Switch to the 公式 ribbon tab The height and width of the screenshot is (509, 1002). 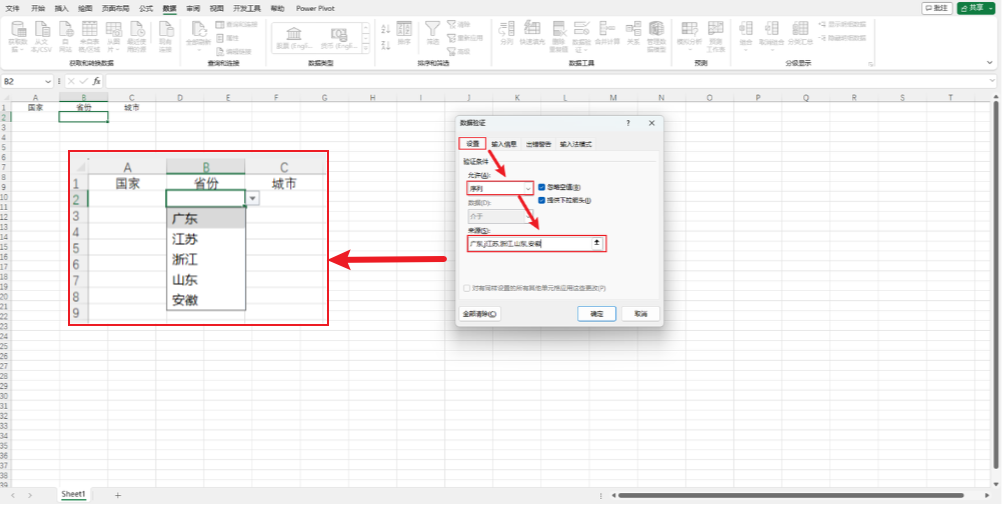(x=146, y=8)
